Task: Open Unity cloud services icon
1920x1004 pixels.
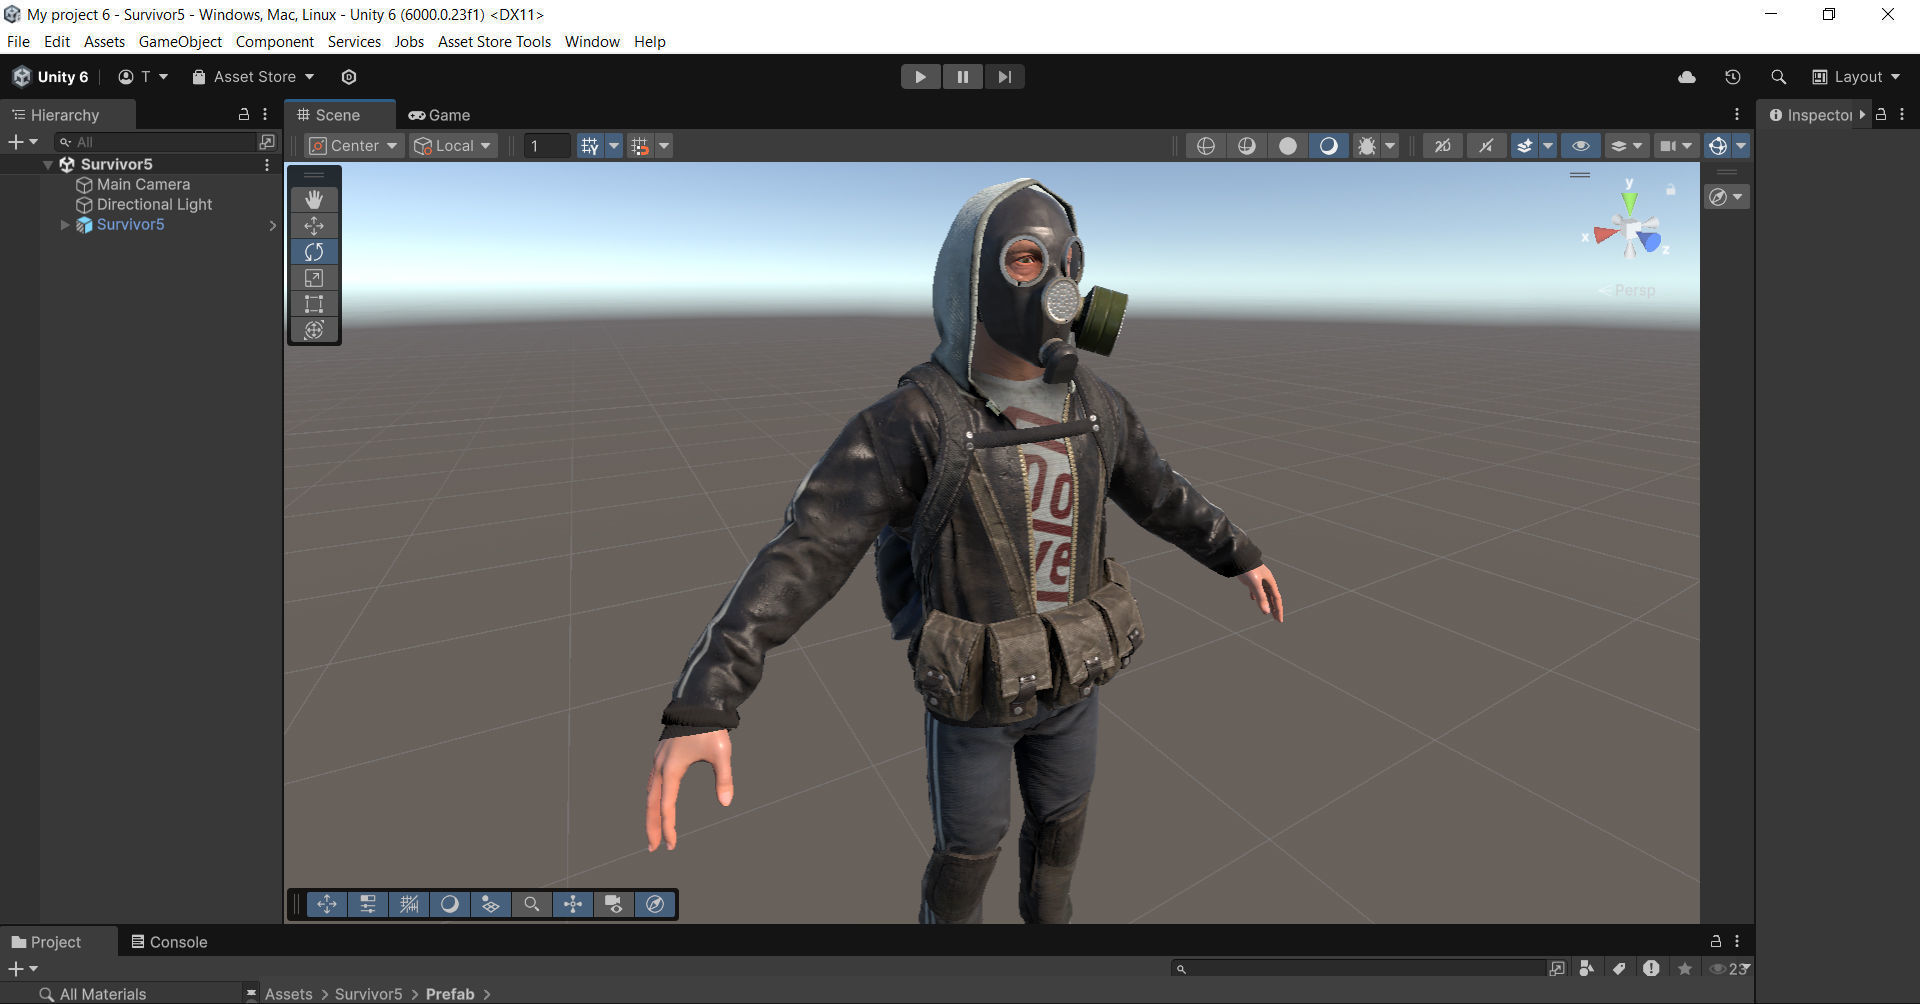Action: click(x=1687, y=77)
